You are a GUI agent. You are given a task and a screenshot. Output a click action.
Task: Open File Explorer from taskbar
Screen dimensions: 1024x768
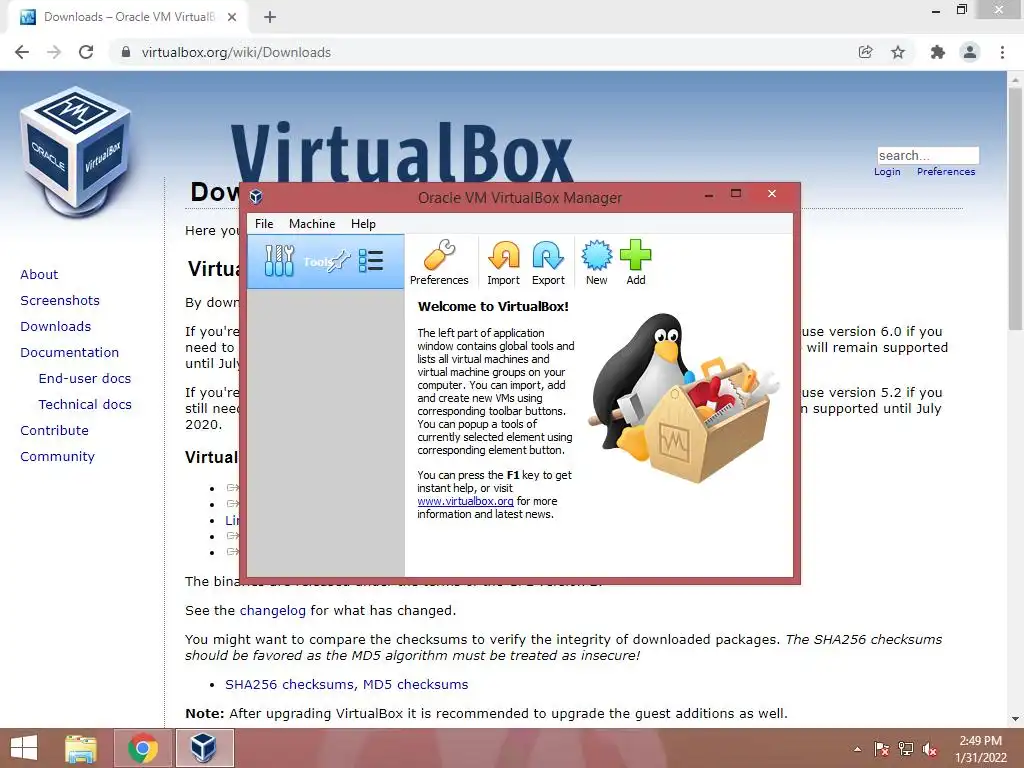coord(81,748)
